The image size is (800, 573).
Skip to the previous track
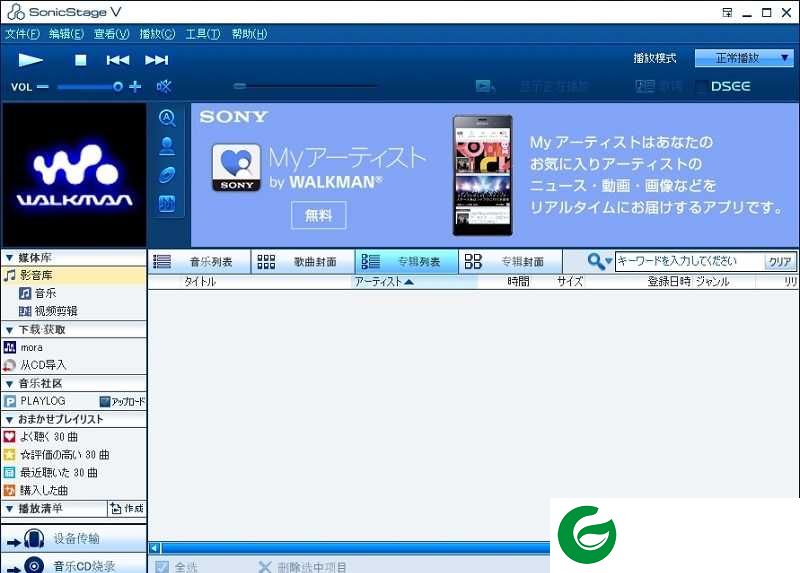(118, 60)
